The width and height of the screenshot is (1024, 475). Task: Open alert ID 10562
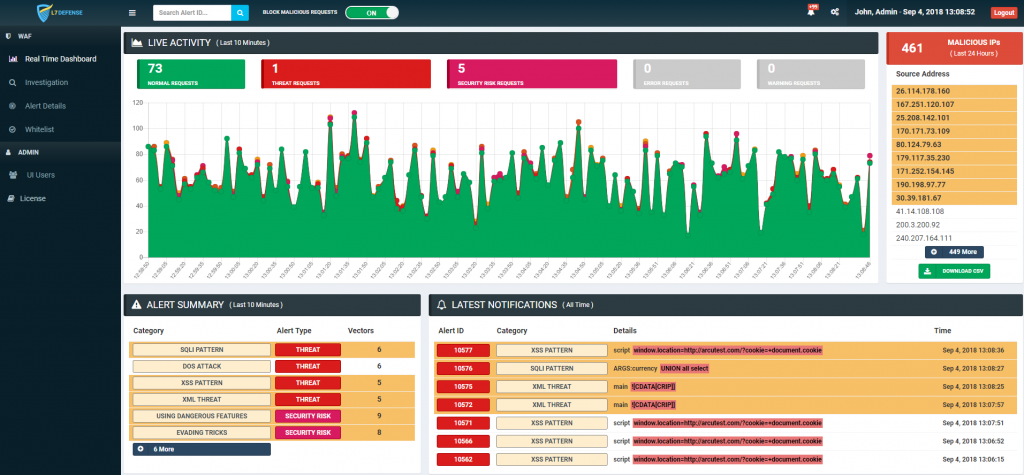[463, 459]
